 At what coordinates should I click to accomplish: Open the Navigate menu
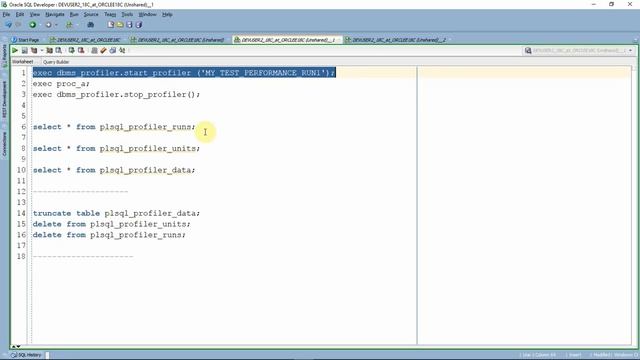[x=55, y=14]
